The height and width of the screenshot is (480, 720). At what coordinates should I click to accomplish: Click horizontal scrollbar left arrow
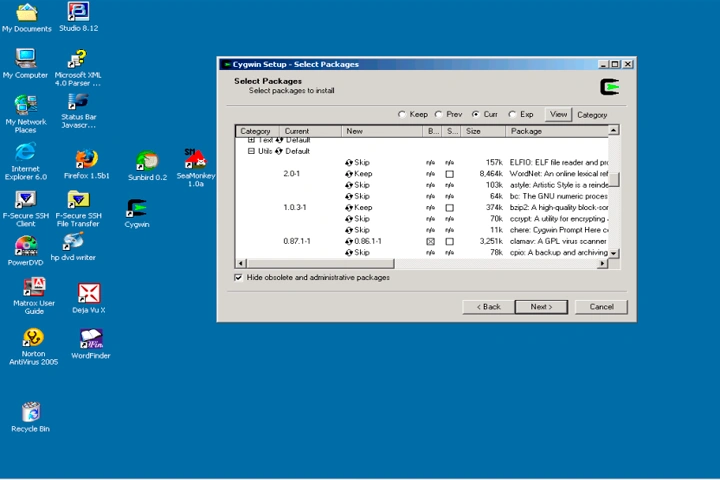click(x=241, y=264)
